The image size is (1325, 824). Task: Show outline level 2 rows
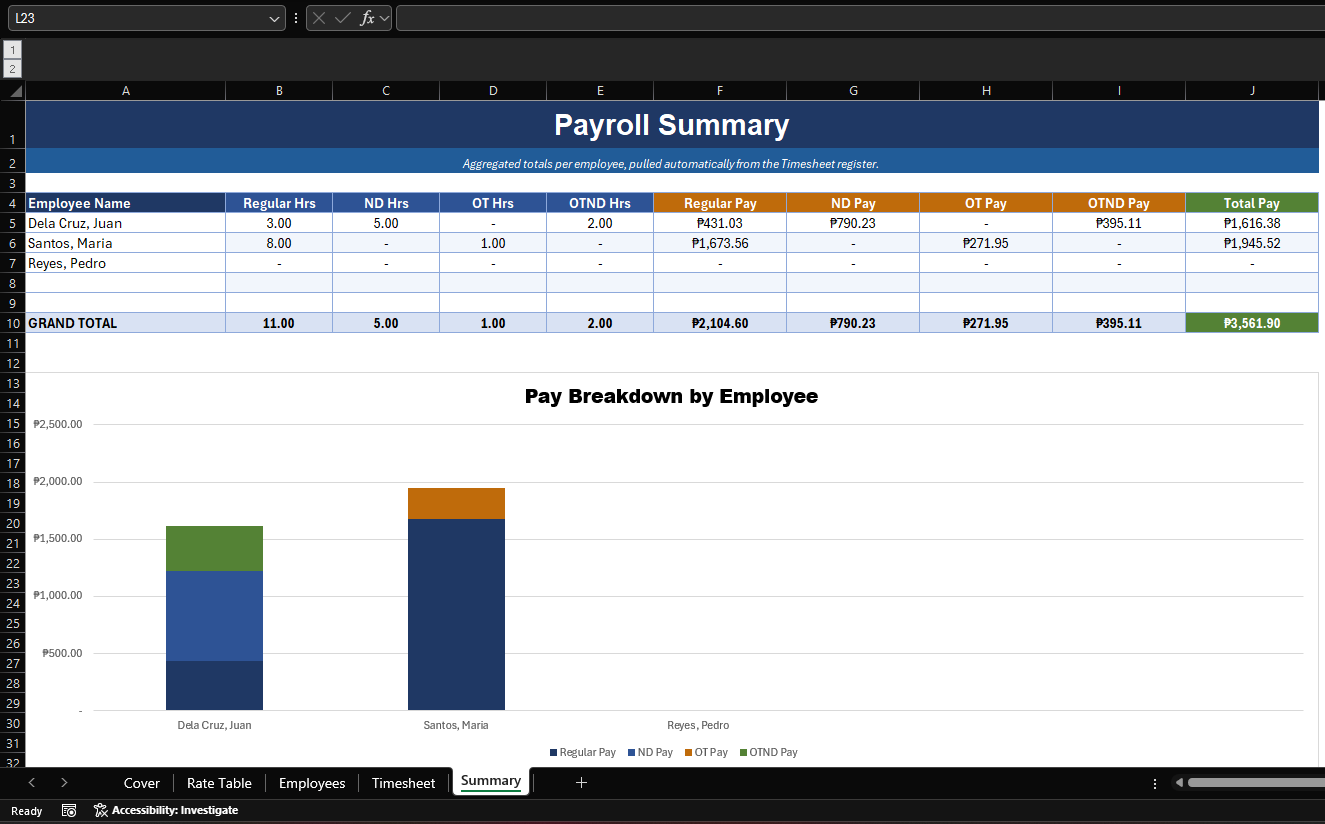point(13,68)
